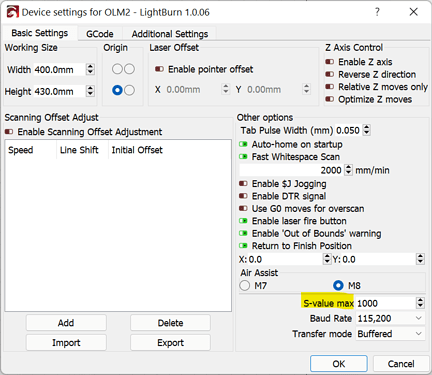432x375 pixels.
Task: Click the Import button
Action: tap(66, 343)
